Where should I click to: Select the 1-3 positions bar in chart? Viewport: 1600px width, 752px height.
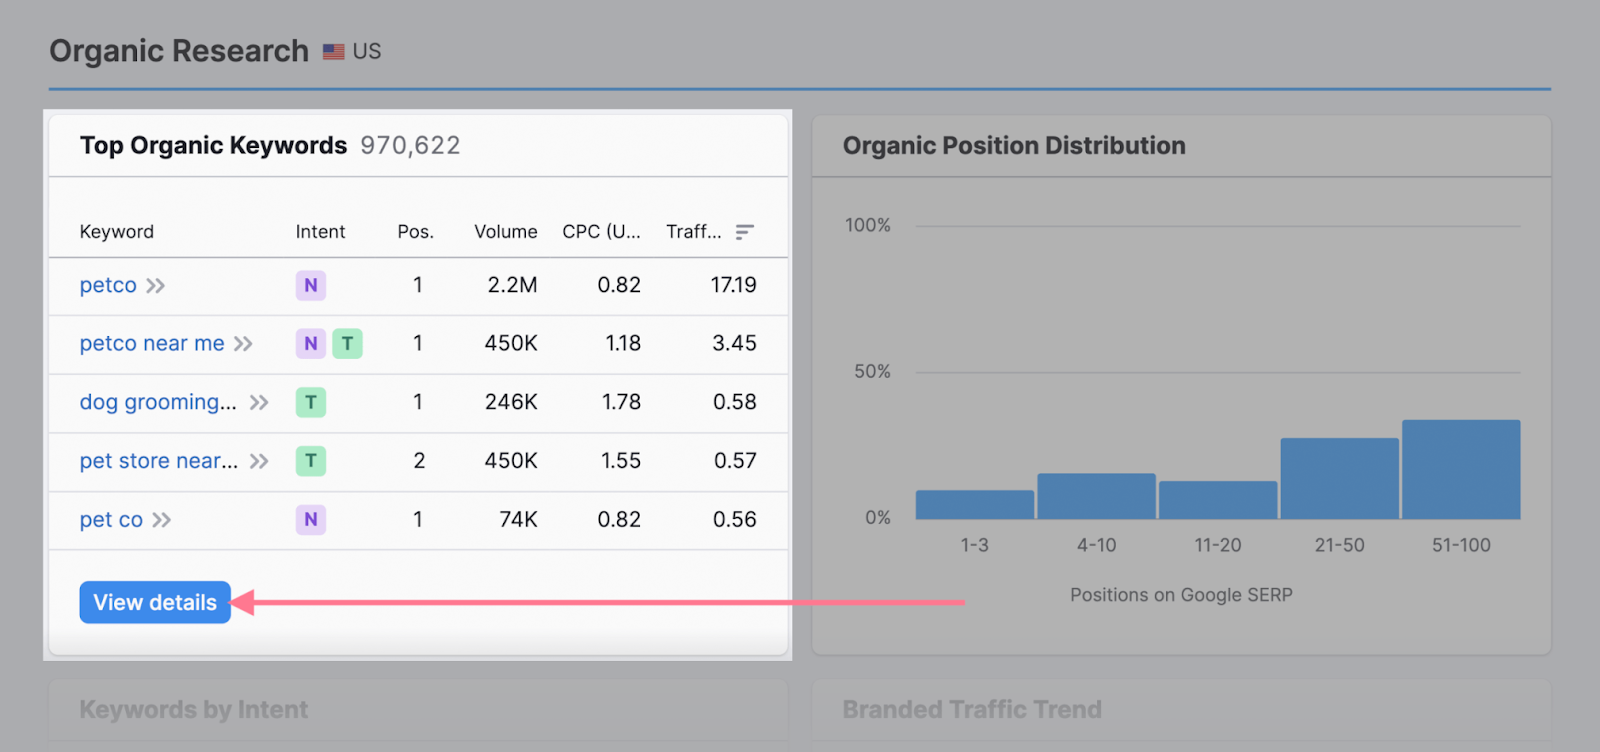pos(975,504)
